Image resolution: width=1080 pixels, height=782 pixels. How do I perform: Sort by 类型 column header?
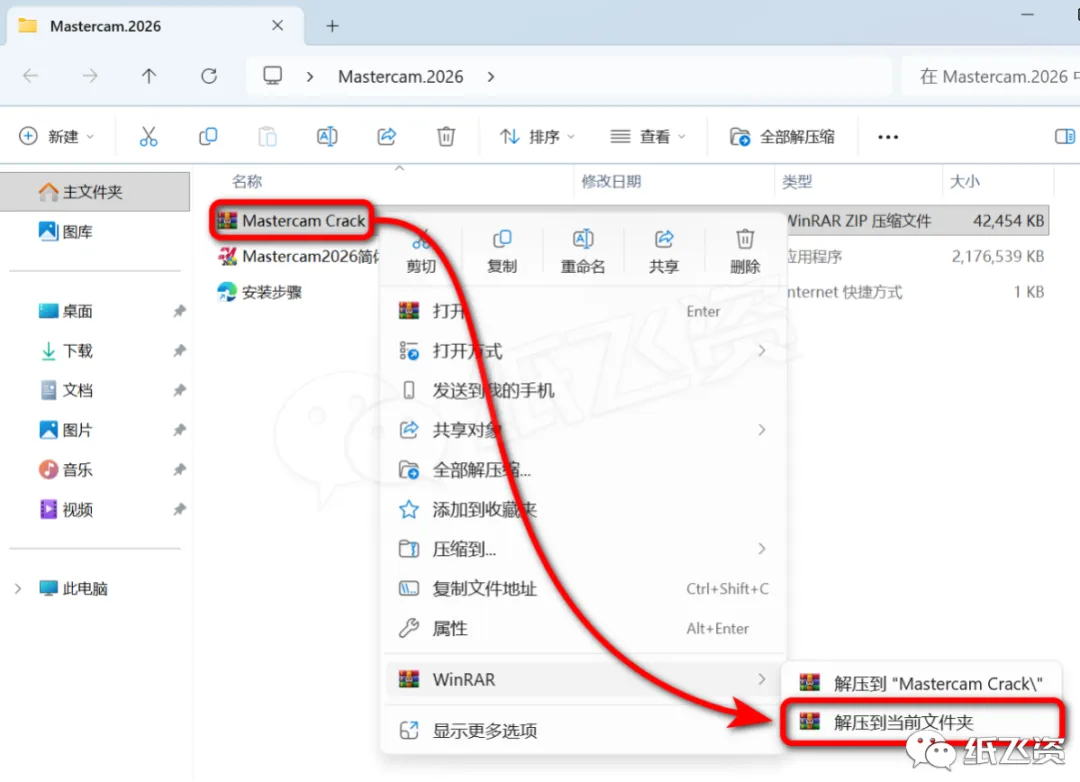click(x=798, y=182)
